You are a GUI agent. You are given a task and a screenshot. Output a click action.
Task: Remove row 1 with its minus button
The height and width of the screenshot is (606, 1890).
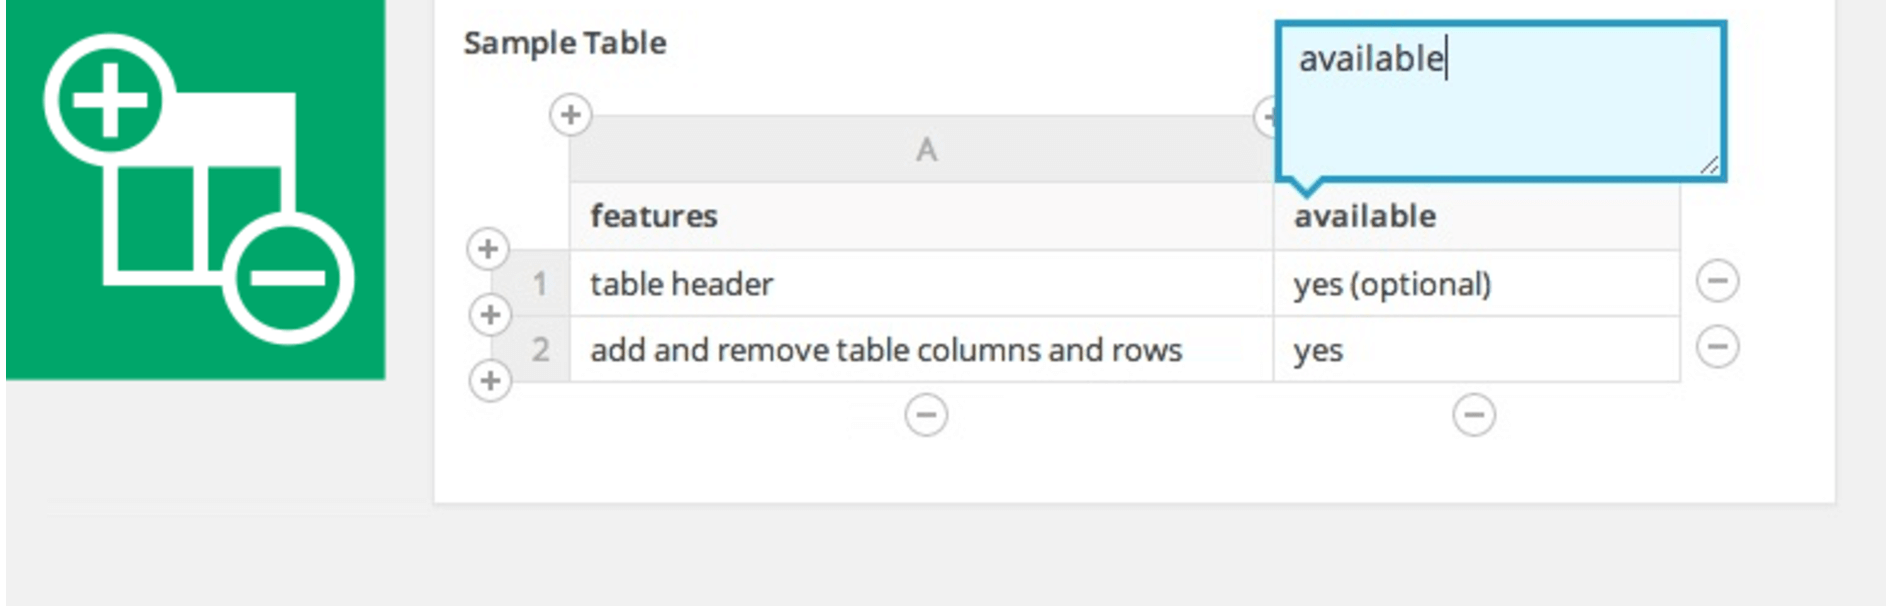(1718, 281)
